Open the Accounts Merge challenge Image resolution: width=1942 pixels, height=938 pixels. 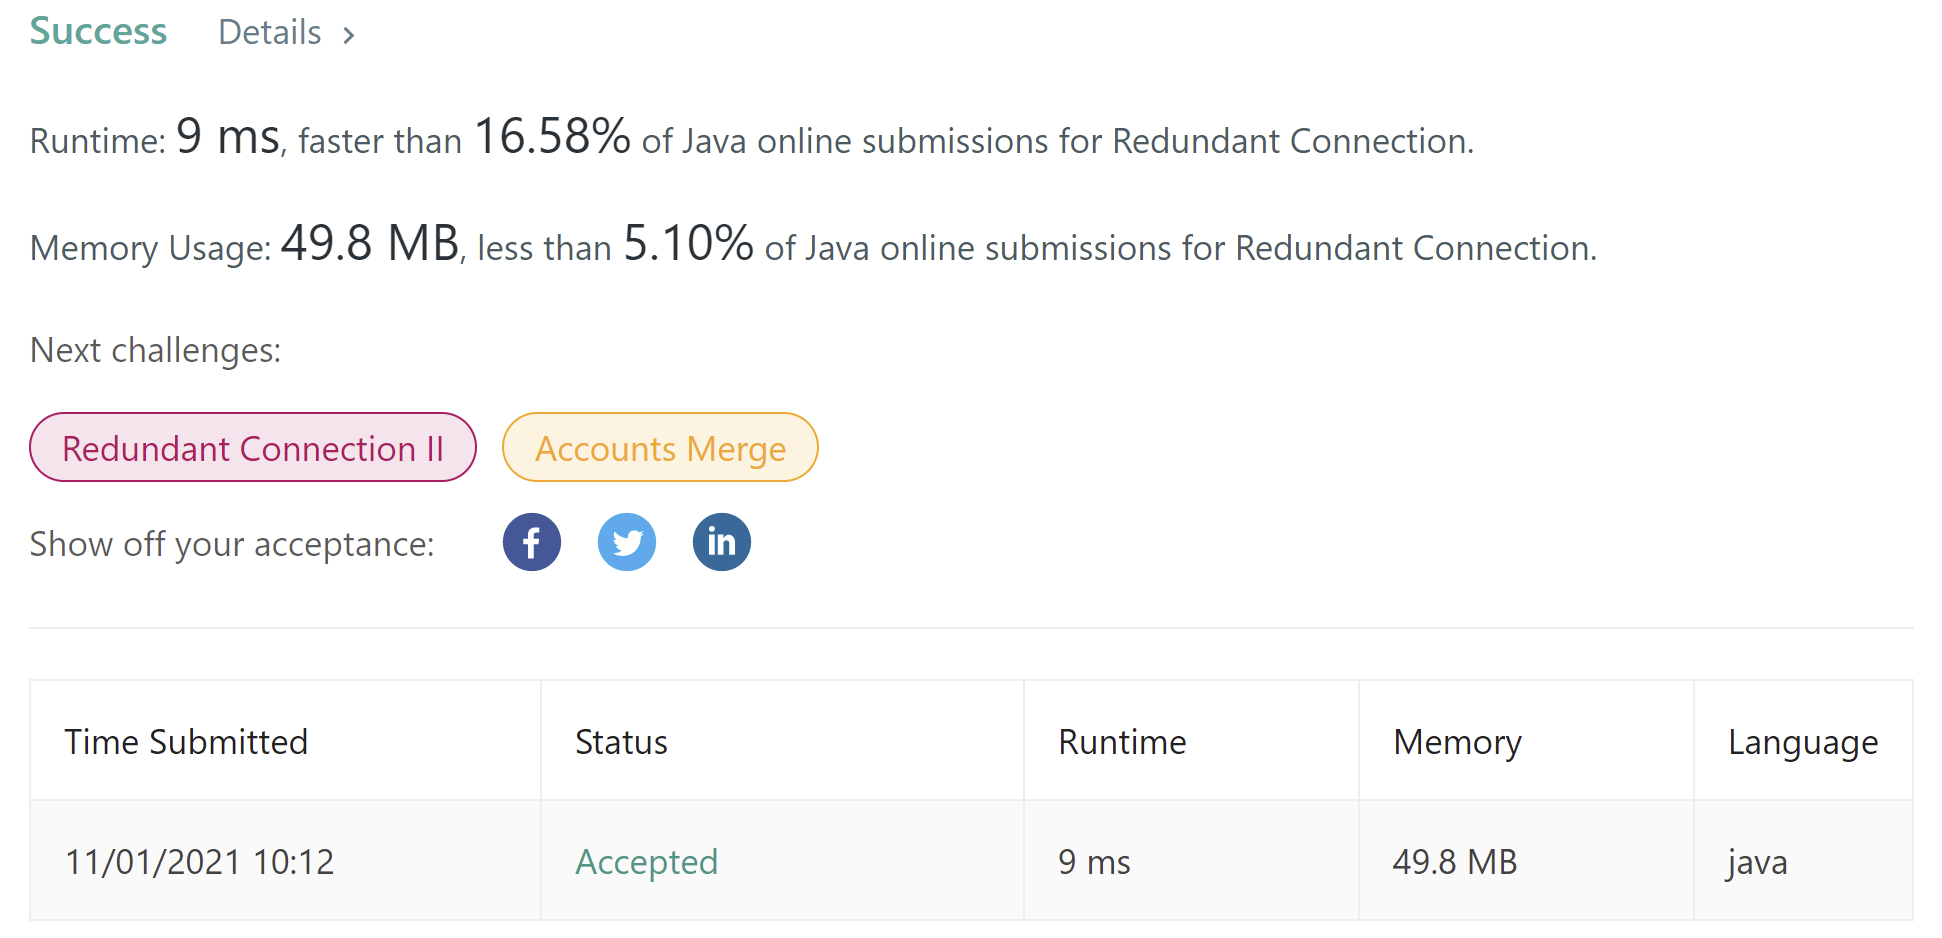coord(660,448)
